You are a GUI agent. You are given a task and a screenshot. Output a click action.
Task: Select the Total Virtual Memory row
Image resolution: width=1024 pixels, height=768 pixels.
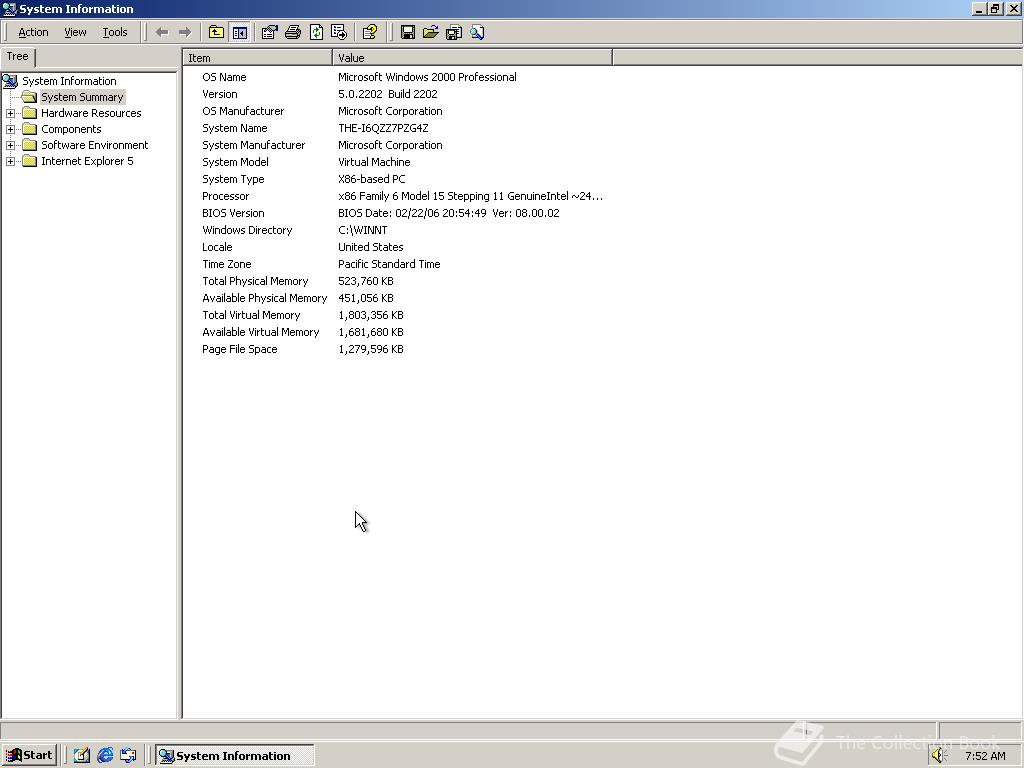[x=397, y=315]
